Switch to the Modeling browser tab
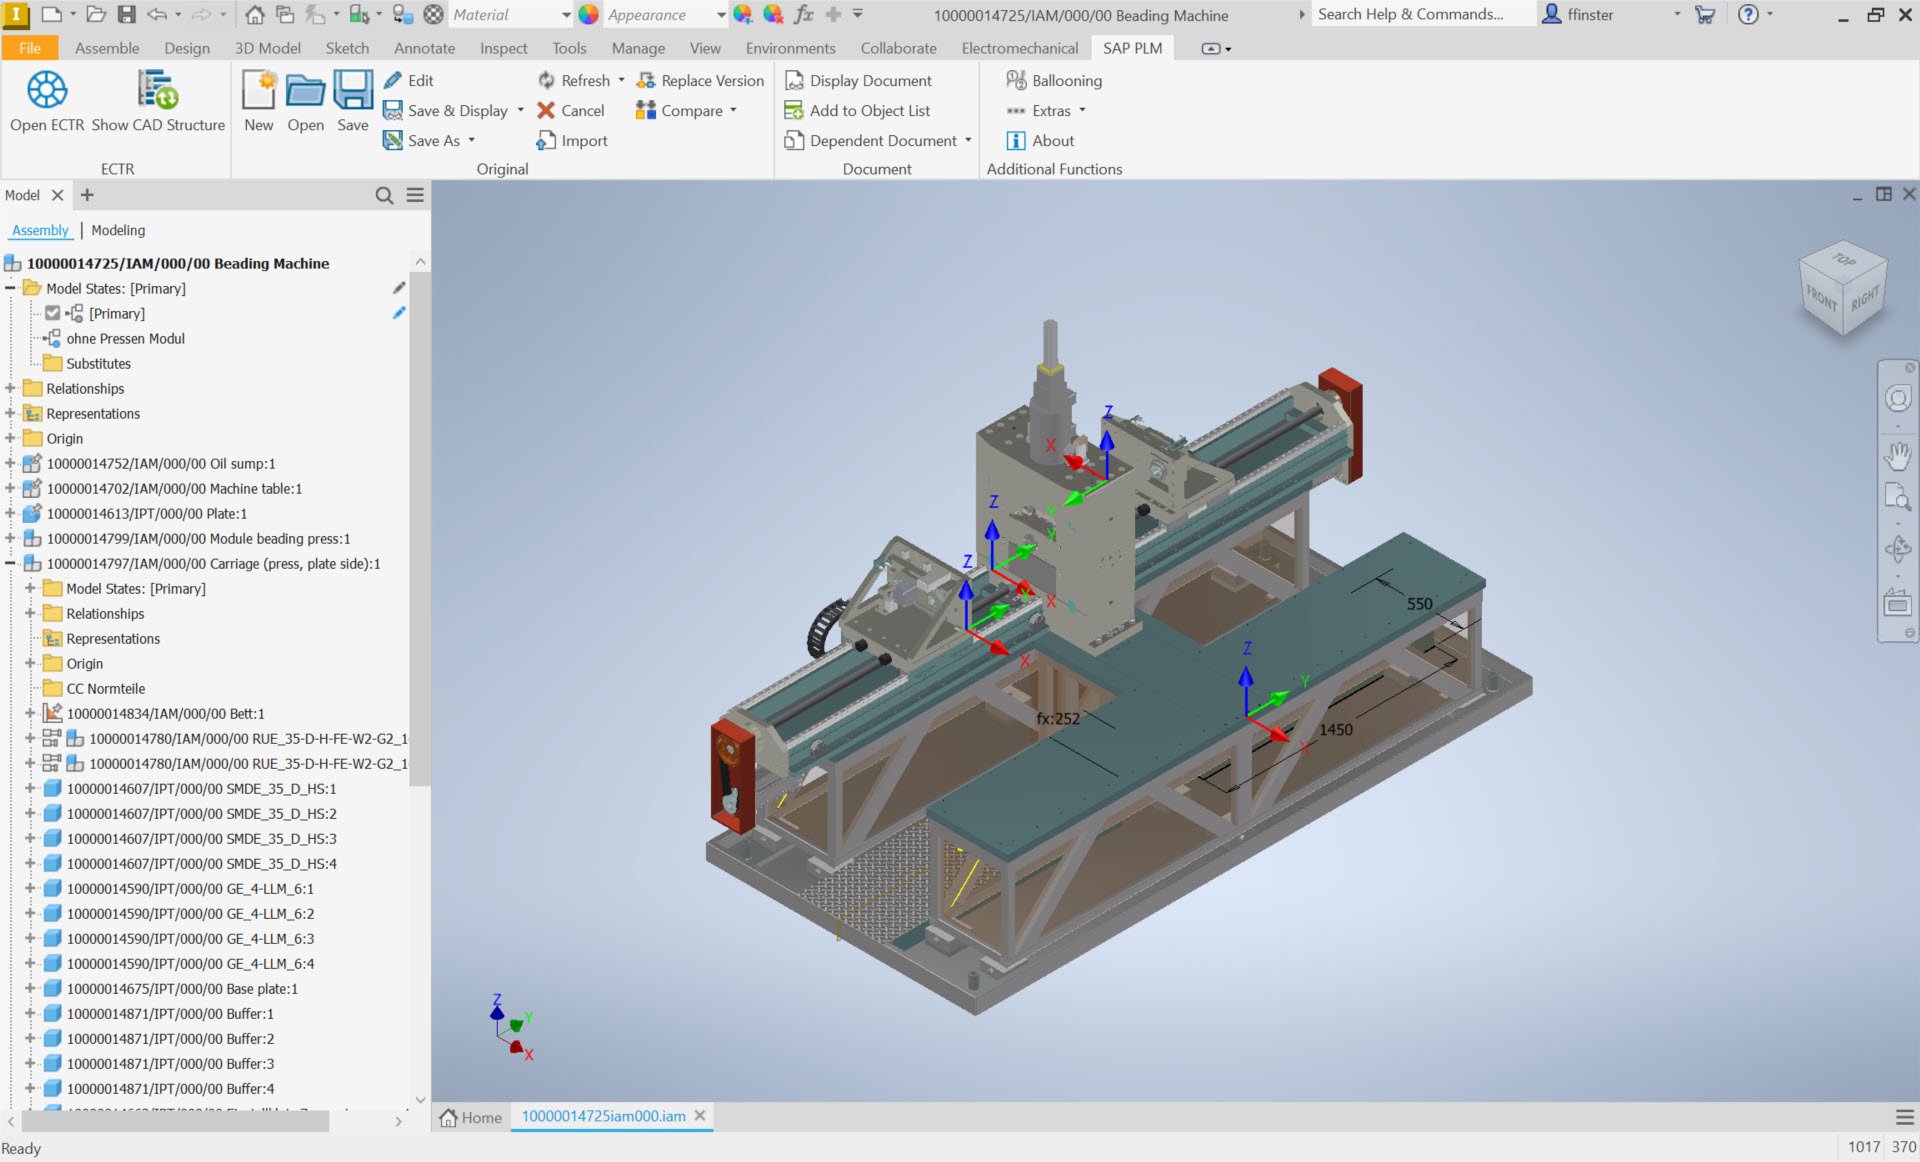The image size is (1920, 1162). 118,230
